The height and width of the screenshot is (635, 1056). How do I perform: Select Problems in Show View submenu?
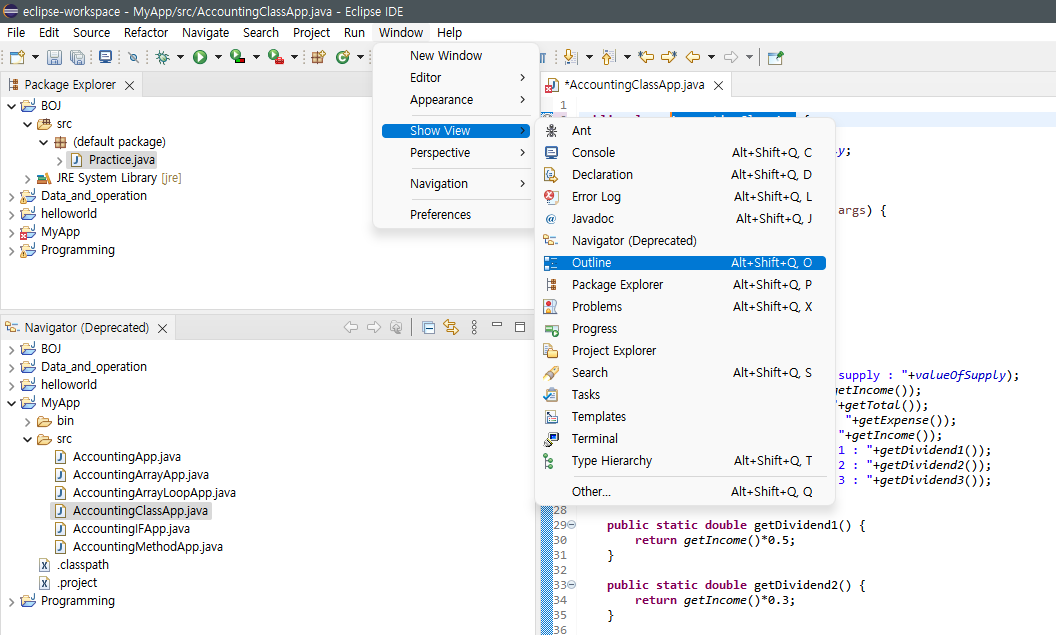point(684,306)
